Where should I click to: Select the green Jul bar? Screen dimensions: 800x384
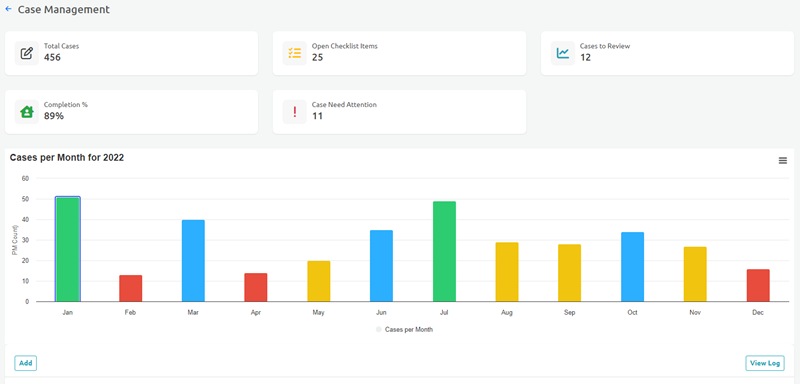tap(444, 251)
